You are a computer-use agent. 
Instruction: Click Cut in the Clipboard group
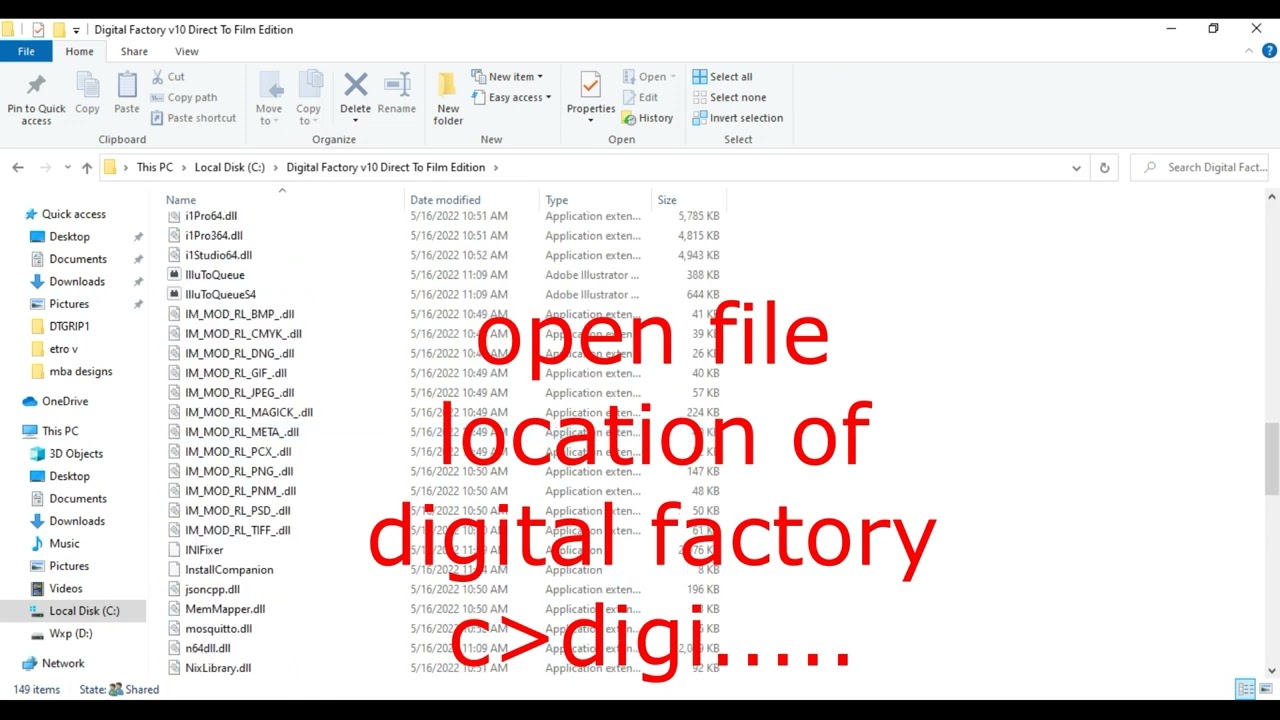click(x=168, y=77)
